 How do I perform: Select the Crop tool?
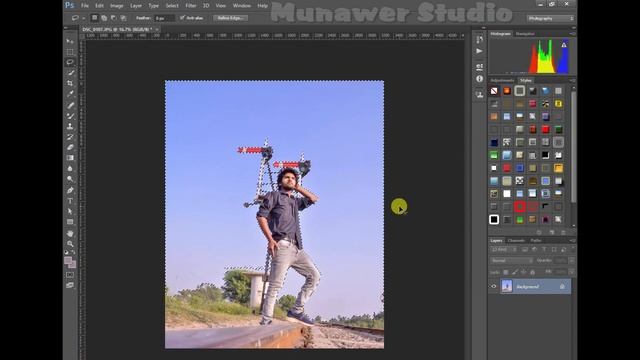click(70, 83)
